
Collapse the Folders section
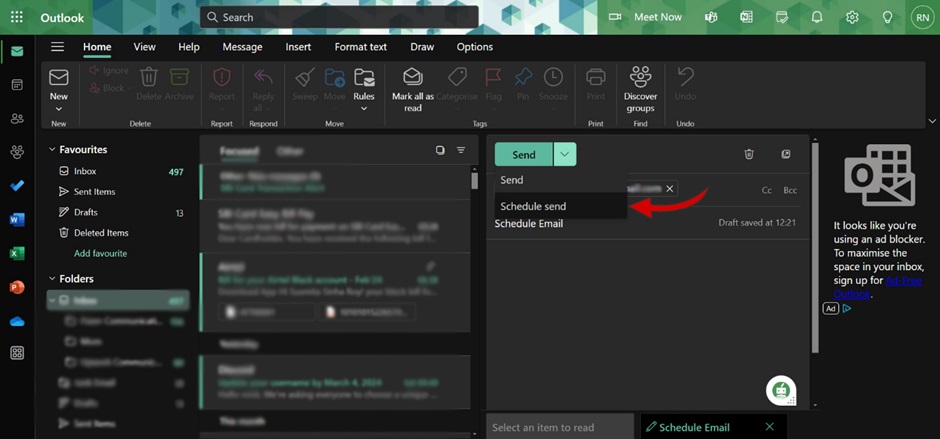click(52, 279)
